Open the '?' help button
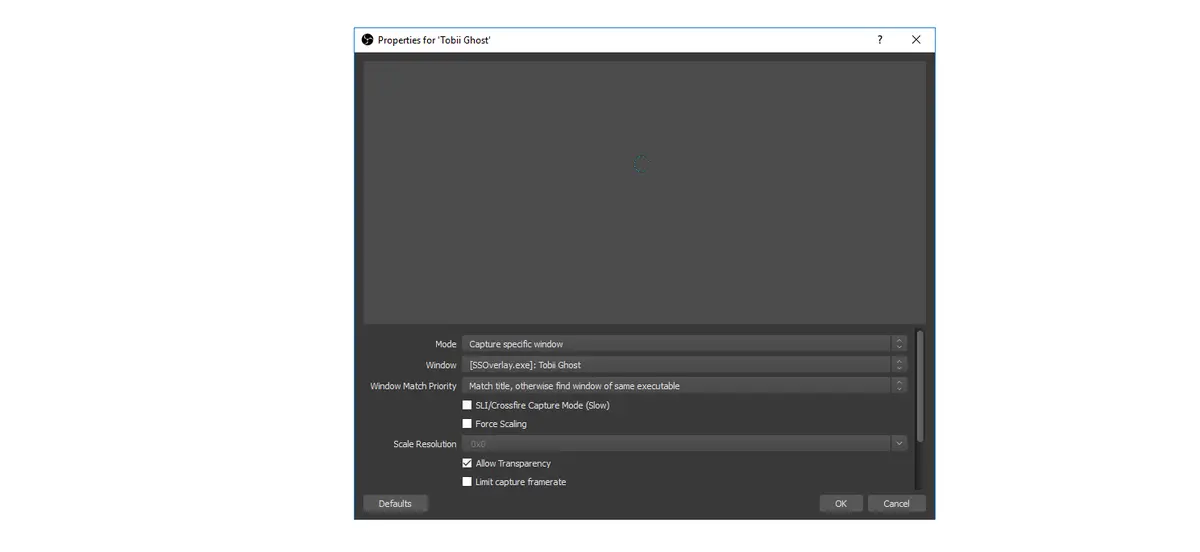Image resolution: width=1200 pixels, height=552 pixels. point(880,40)
